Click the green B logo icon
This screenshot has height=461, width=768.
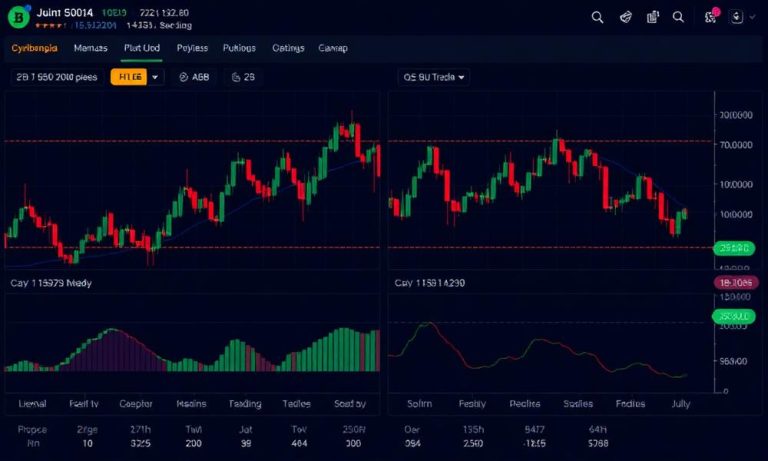(x=17, y=18)
